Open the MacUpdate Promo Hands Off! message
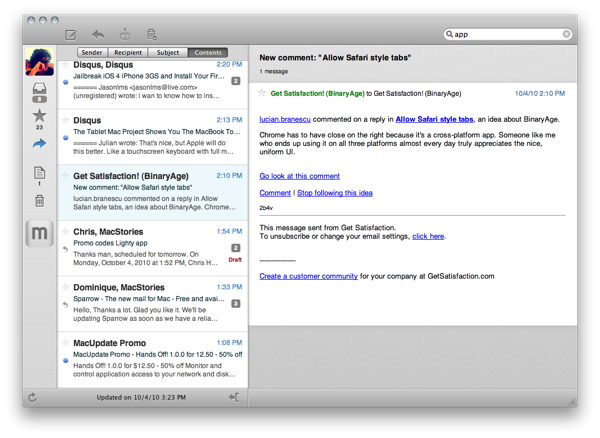600x438 pixels. click(x=153, y=360)
